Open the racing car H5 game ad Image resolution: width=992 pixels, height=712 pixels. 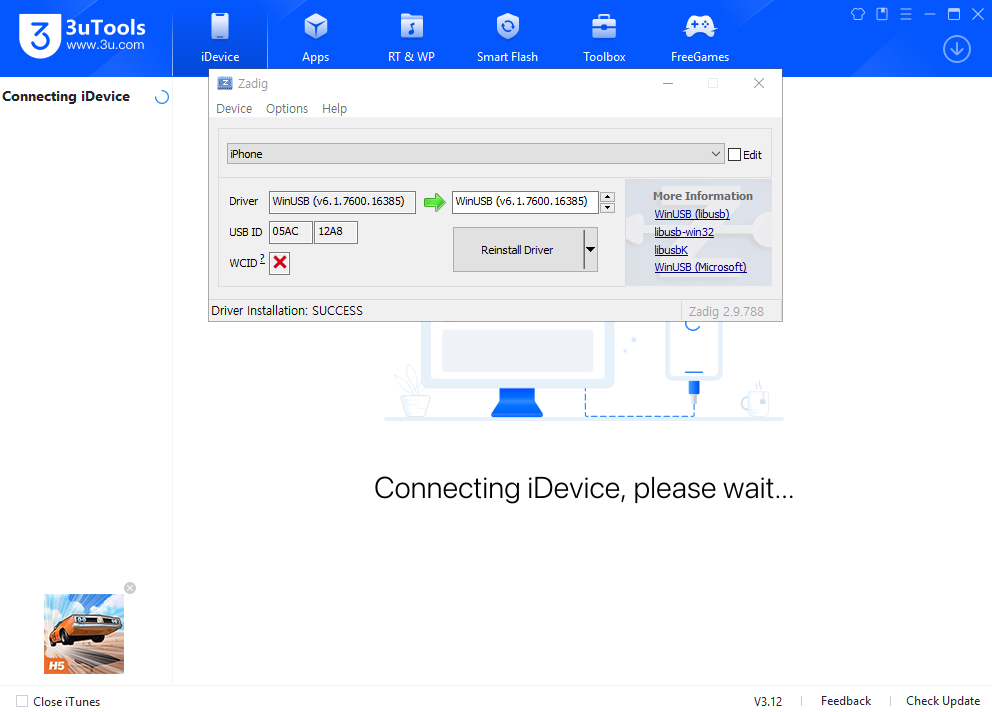[x=84, y=634]
